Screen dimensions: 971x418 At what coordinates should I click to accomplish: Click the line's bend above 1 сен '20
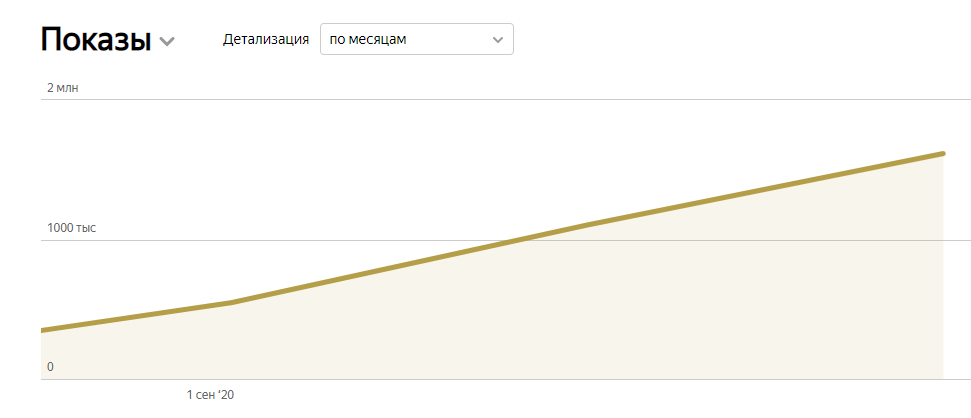[231, 302]
